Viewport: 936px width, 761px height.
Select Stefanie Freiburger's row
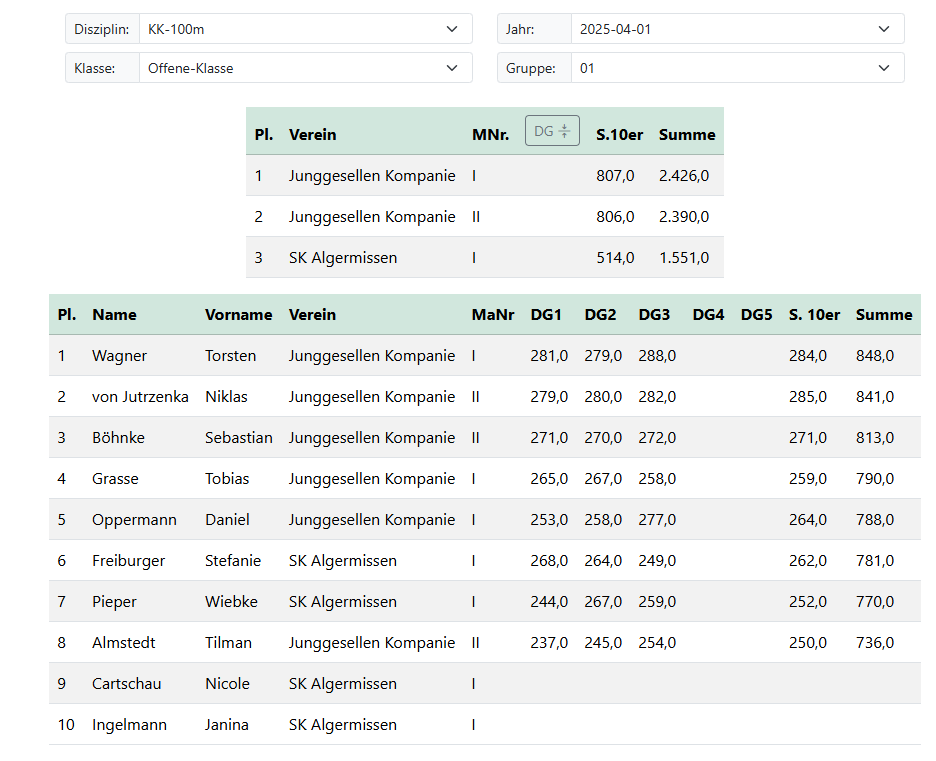coord(484,561)
